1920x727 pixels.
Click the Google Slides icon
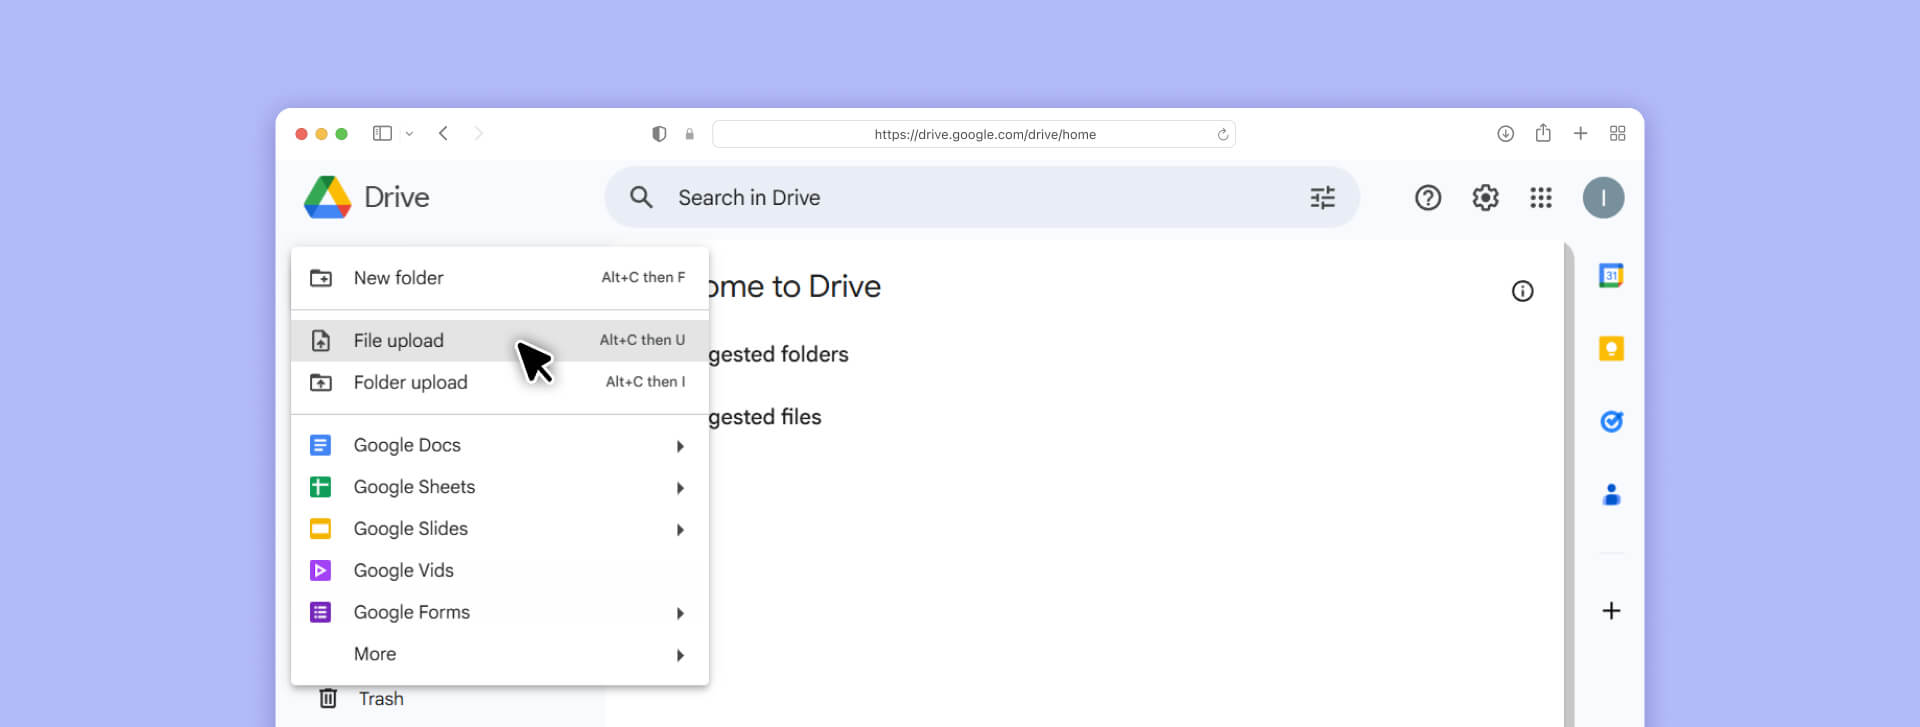tap(320, 529)
